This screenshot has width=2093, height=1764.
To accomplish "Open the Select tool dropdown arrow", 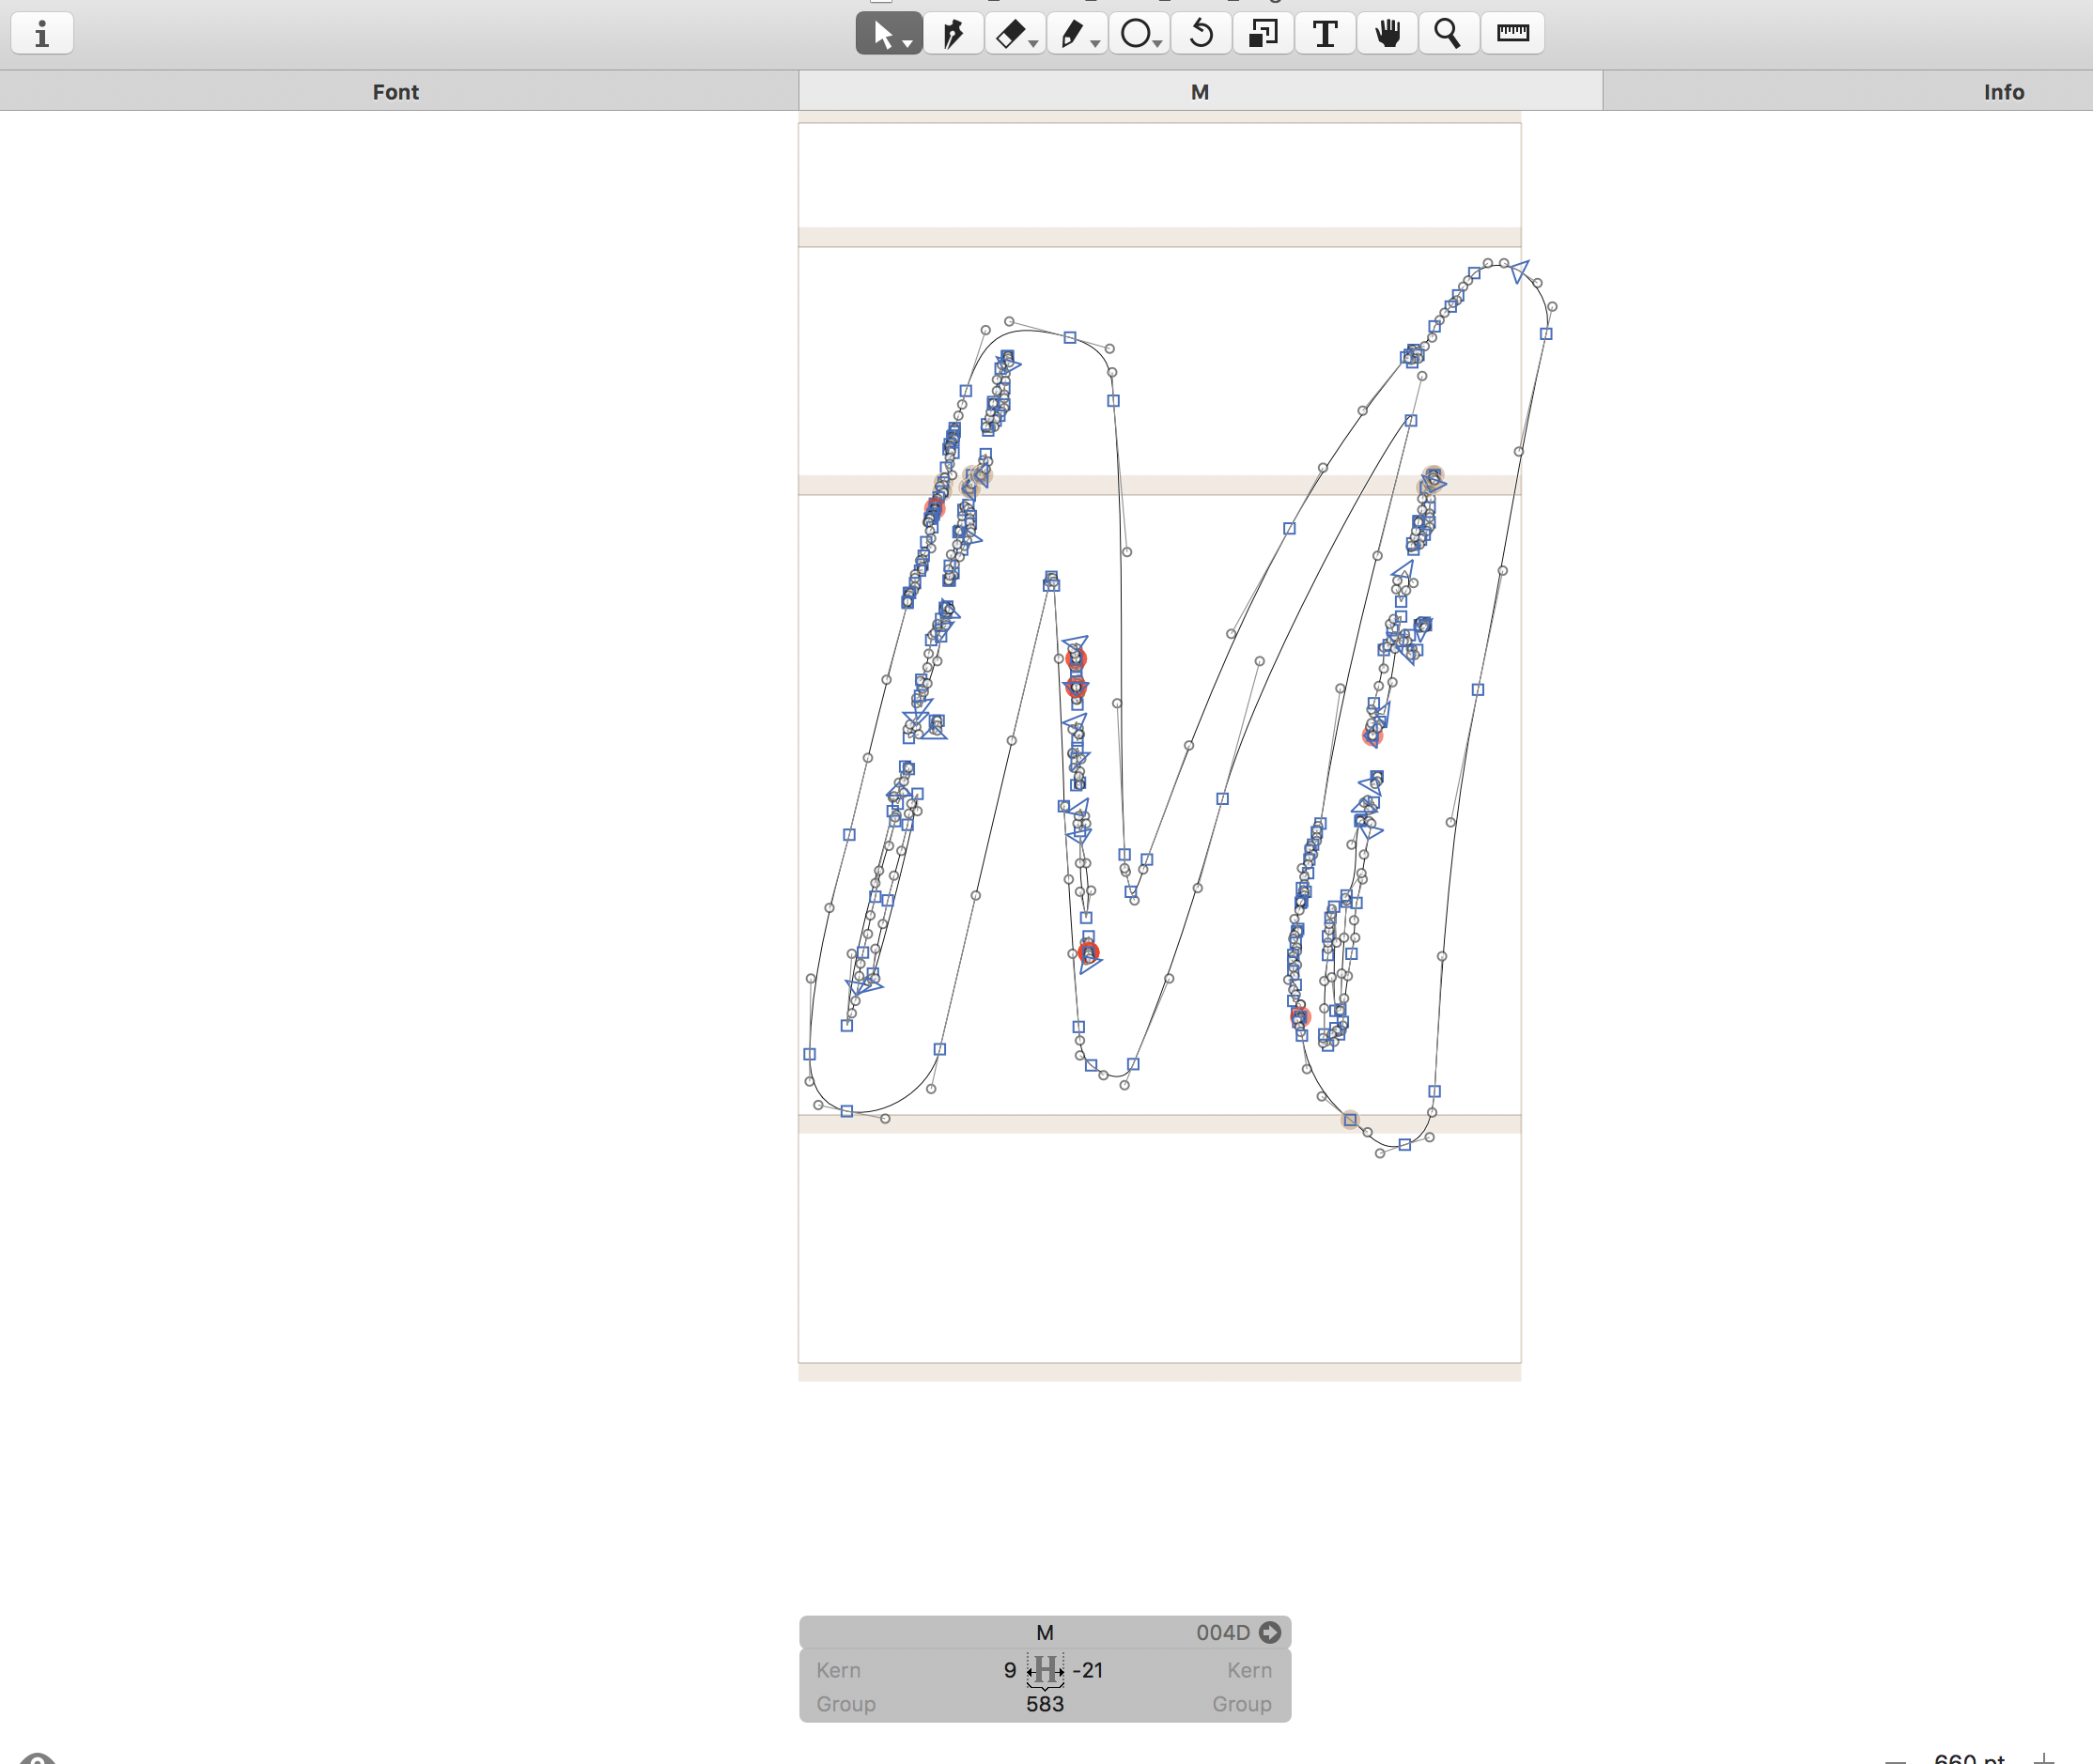I will (x=908, y=44).
